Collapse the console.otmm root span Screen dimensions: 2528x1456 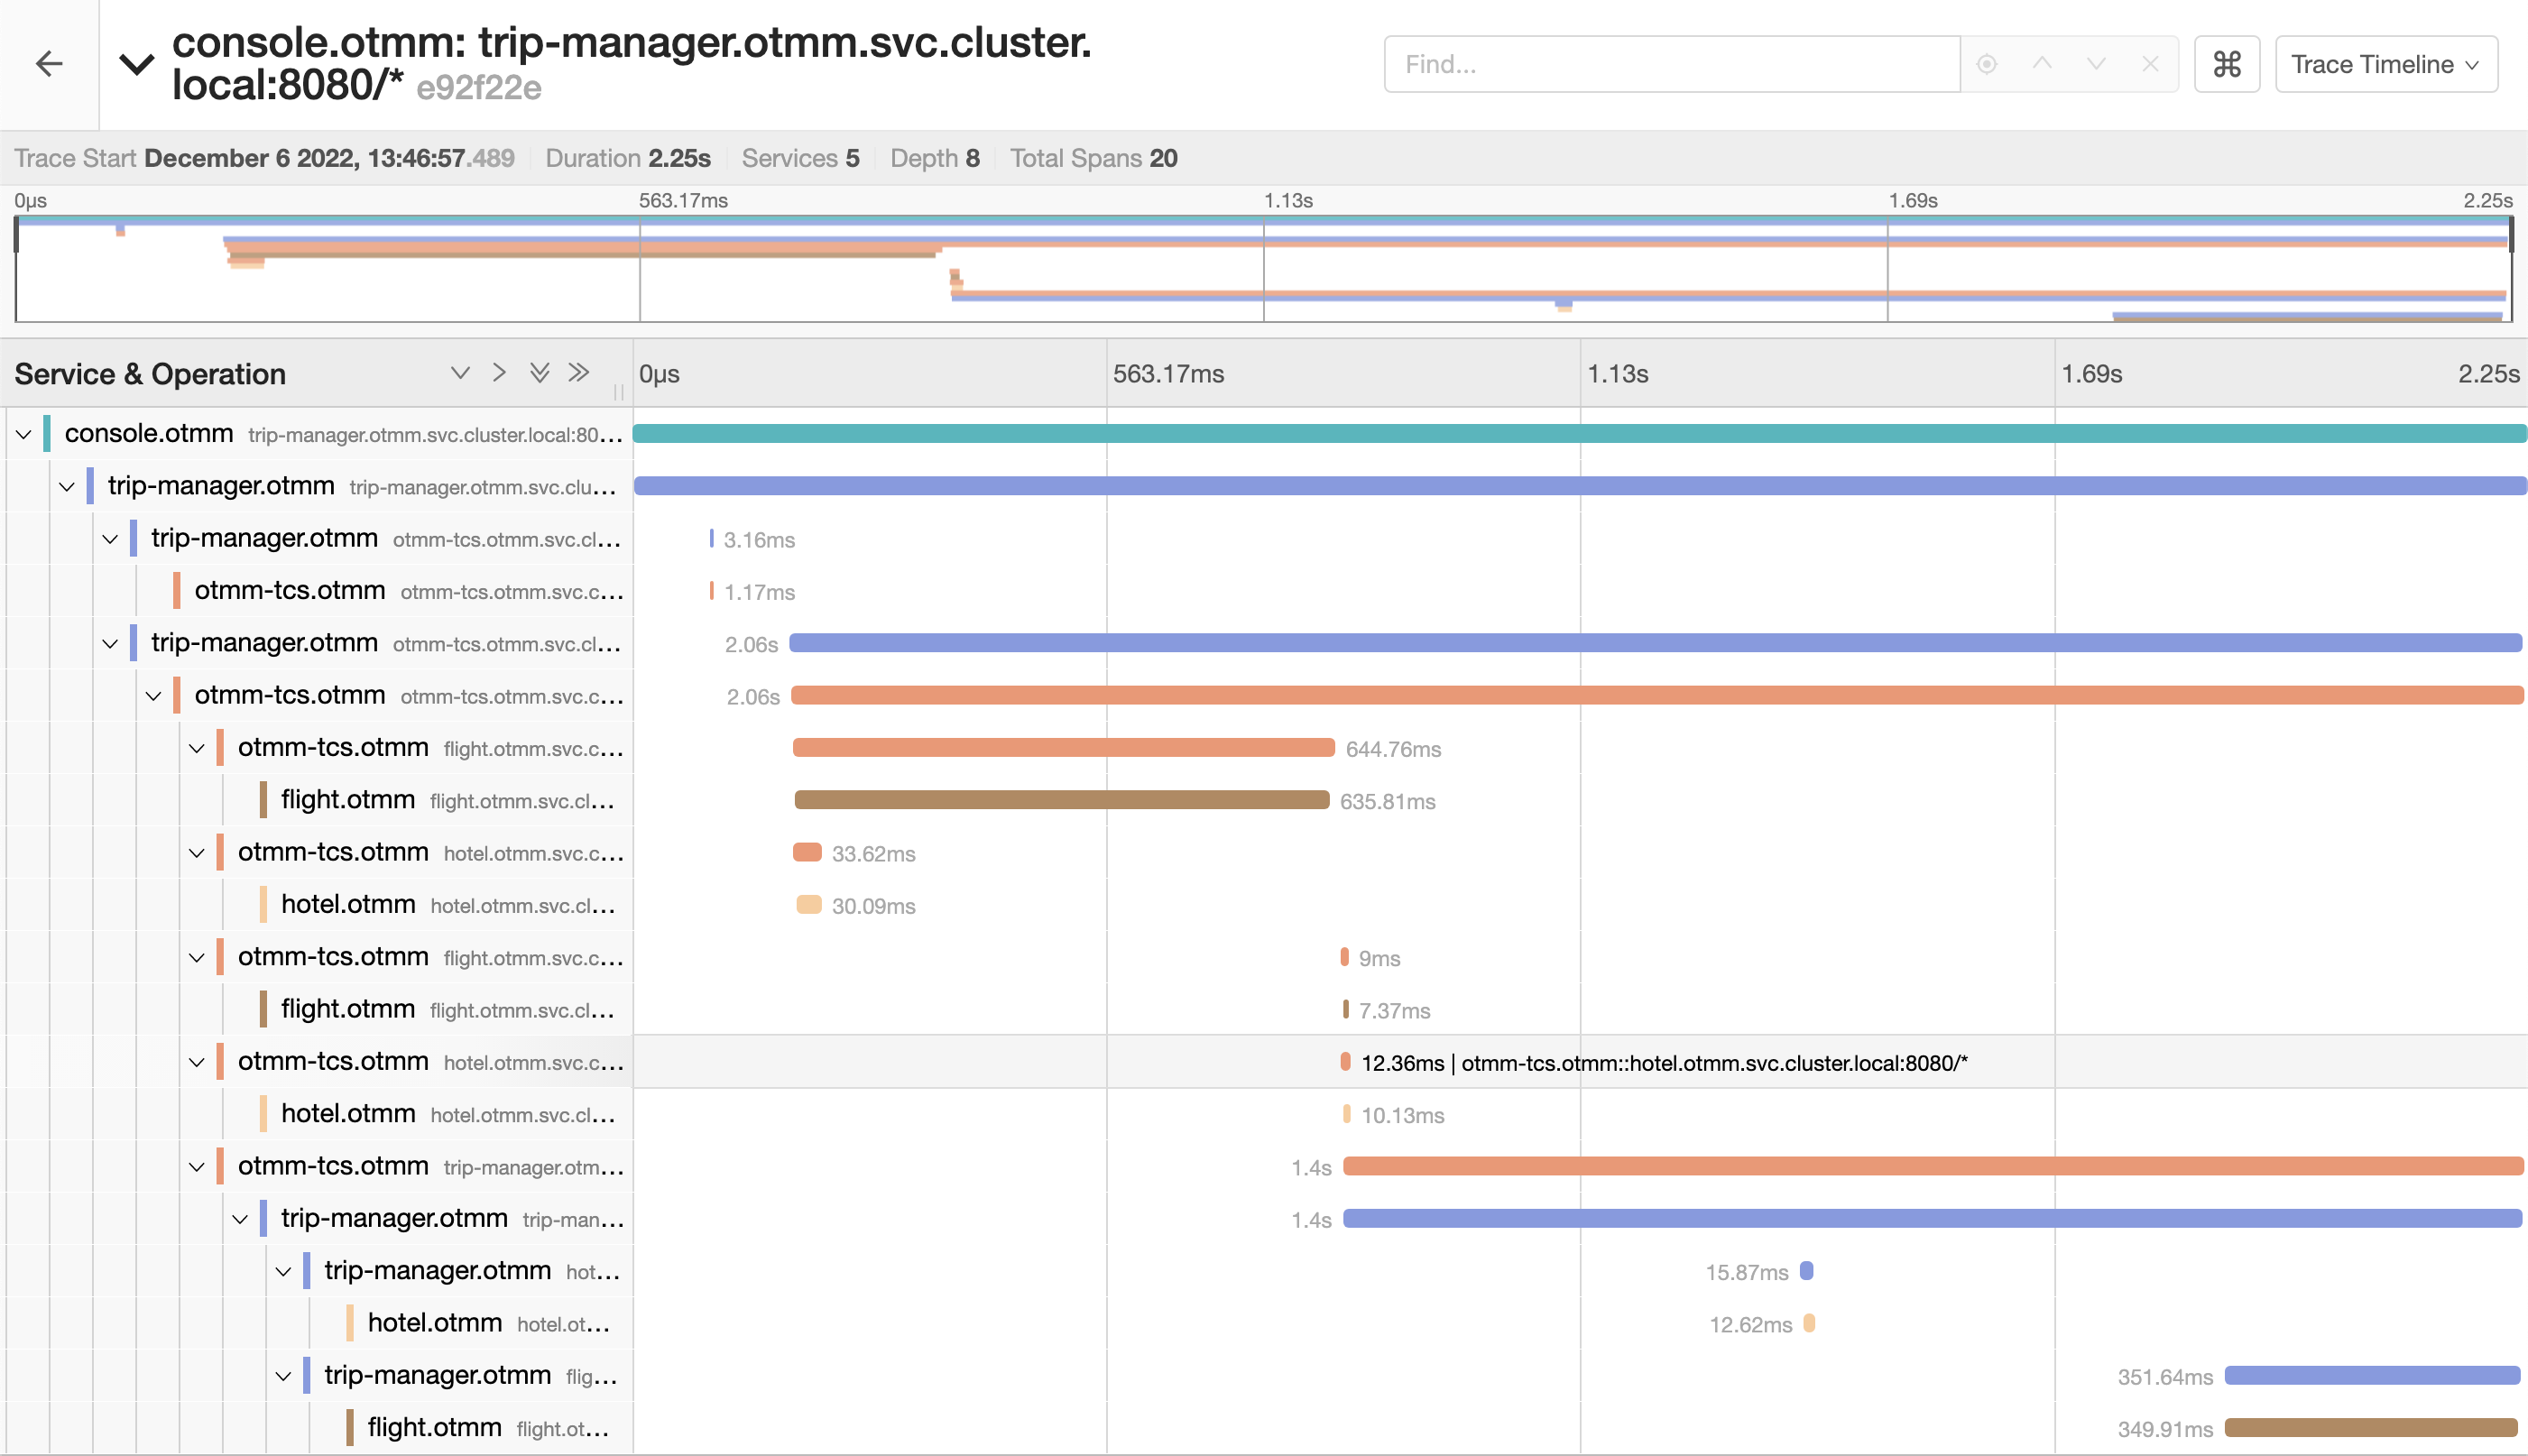(24, 434)
